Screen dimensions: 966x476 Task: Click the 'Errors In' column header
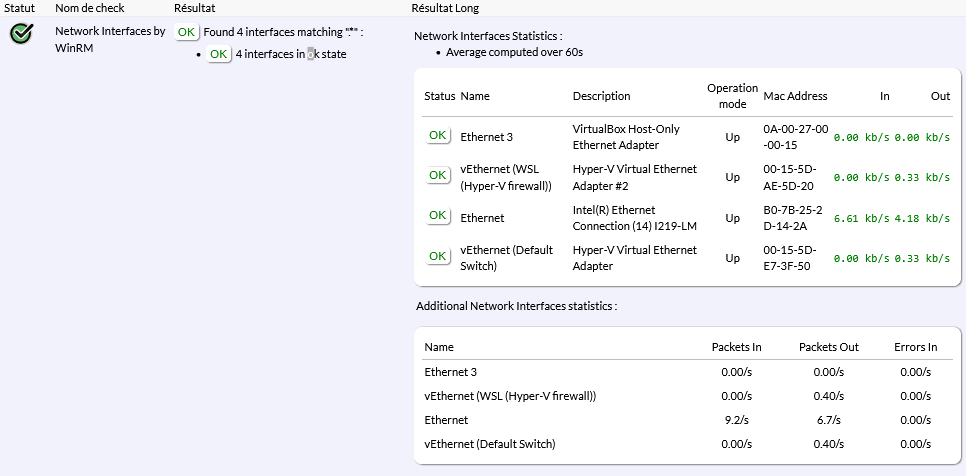915,347
